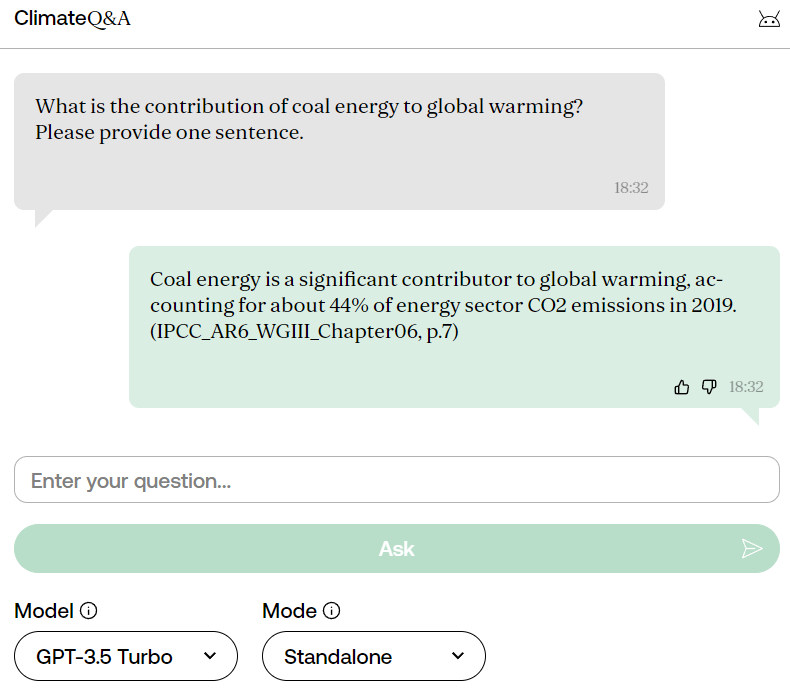This screenshot has width=790, height=690.
Task: Open the GPT-3.5 Turbo model dropdown
Action: pos(126,656)
